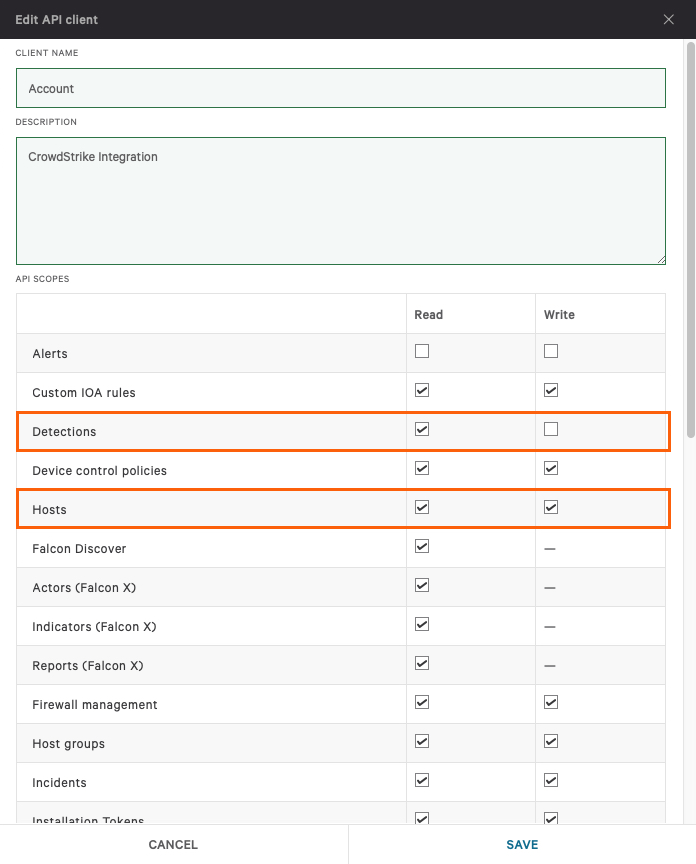The height and width of the screenshot is (864, 696).
Task: Disable Write access for Firewall management
Action: (x=550, y=702)
